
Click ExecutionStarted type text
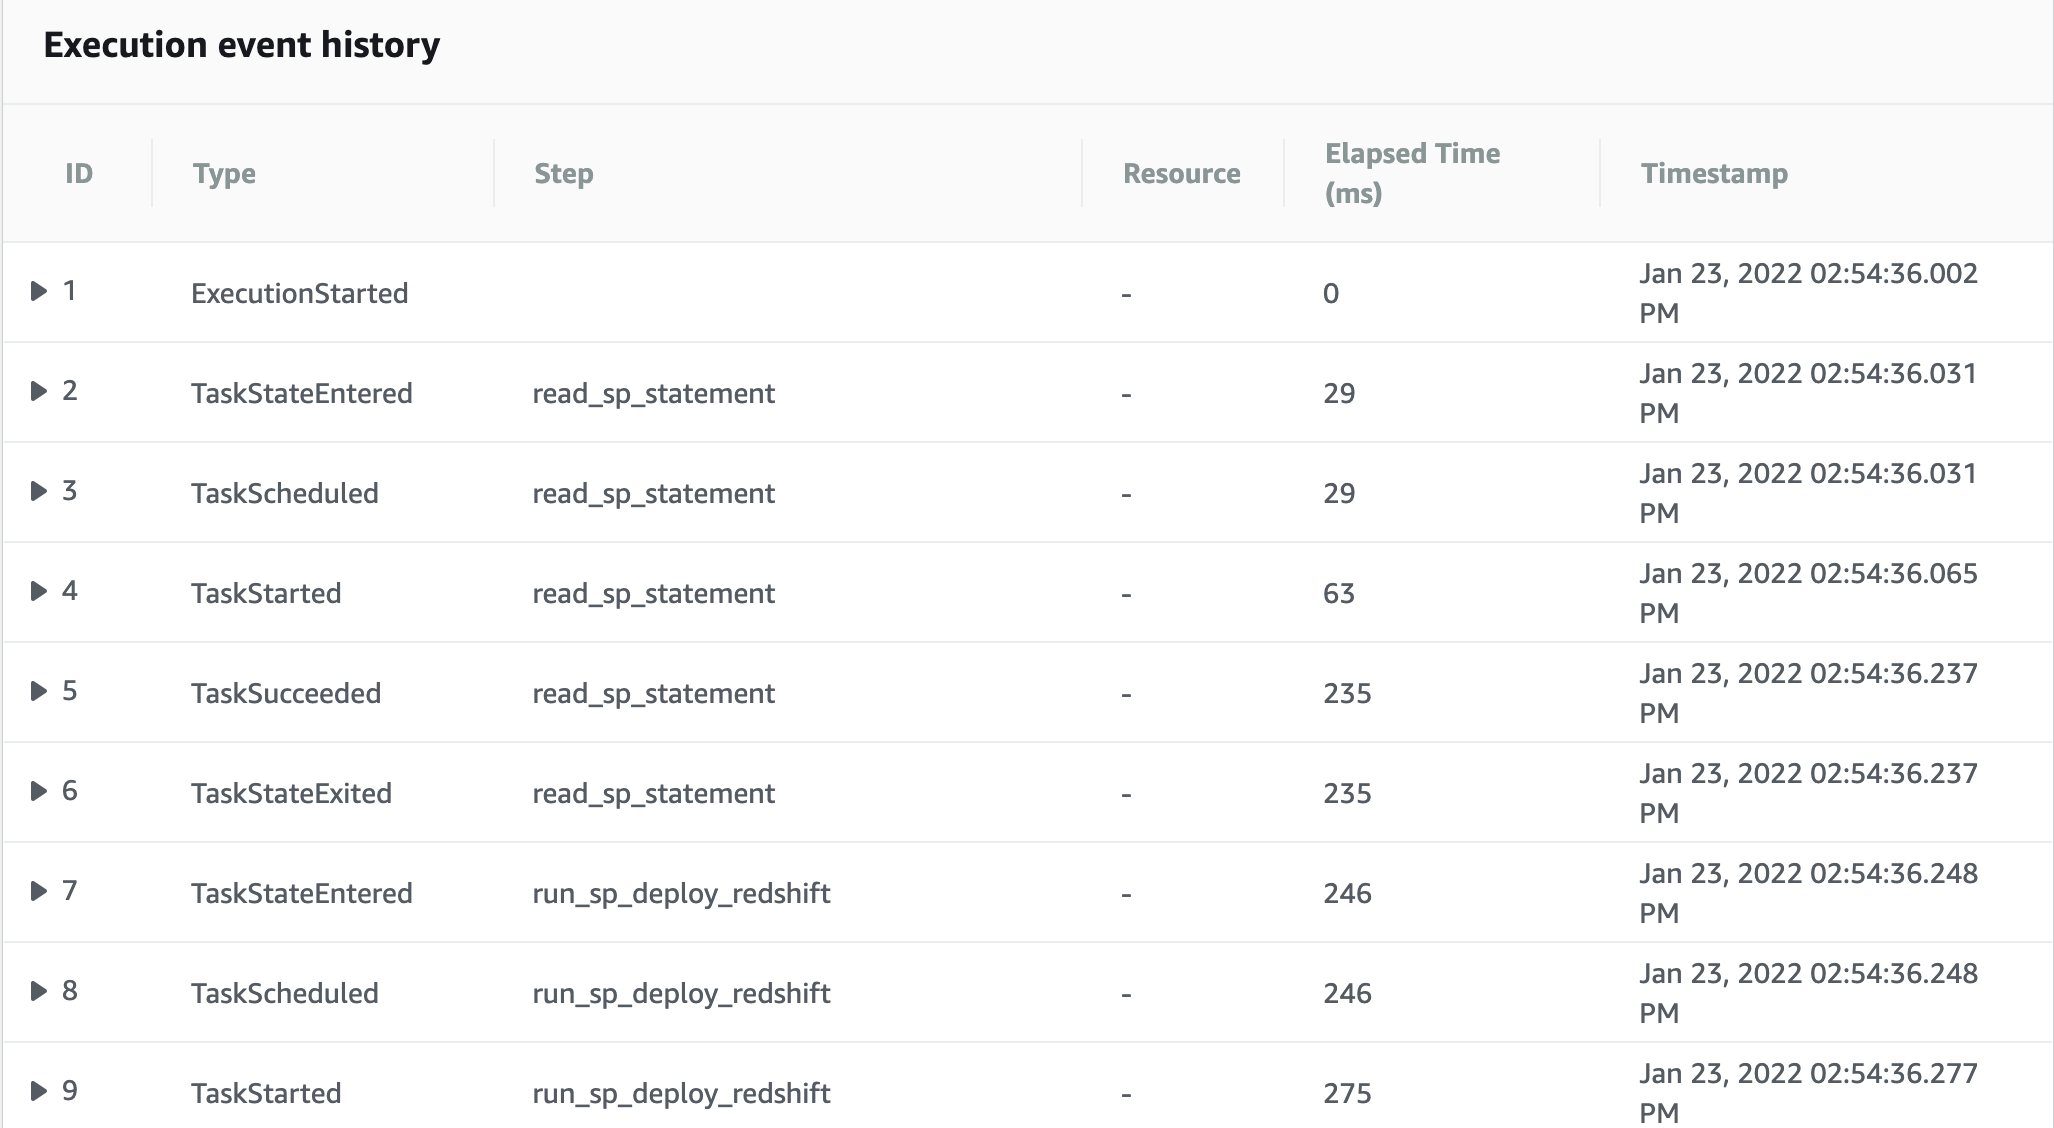[299, 294]
